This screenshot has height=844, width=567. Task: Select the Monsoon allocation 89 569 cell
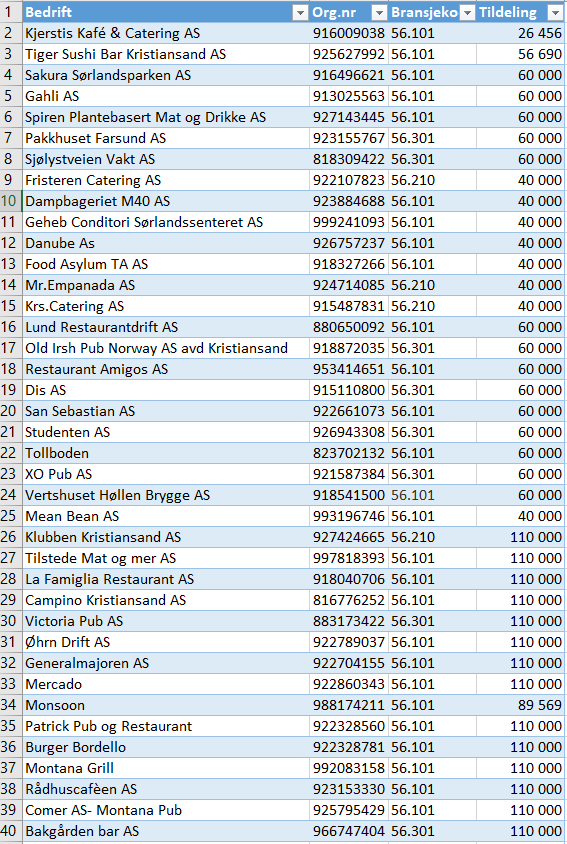pos(521,705)
